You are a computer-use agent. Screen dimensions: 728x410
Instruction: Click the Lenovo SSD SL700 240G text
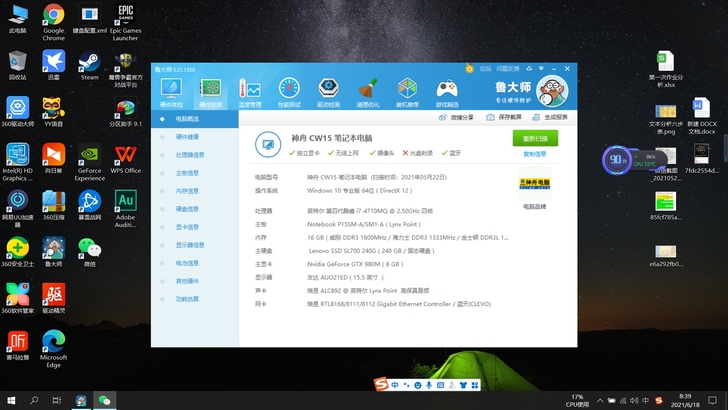(372, 251)
